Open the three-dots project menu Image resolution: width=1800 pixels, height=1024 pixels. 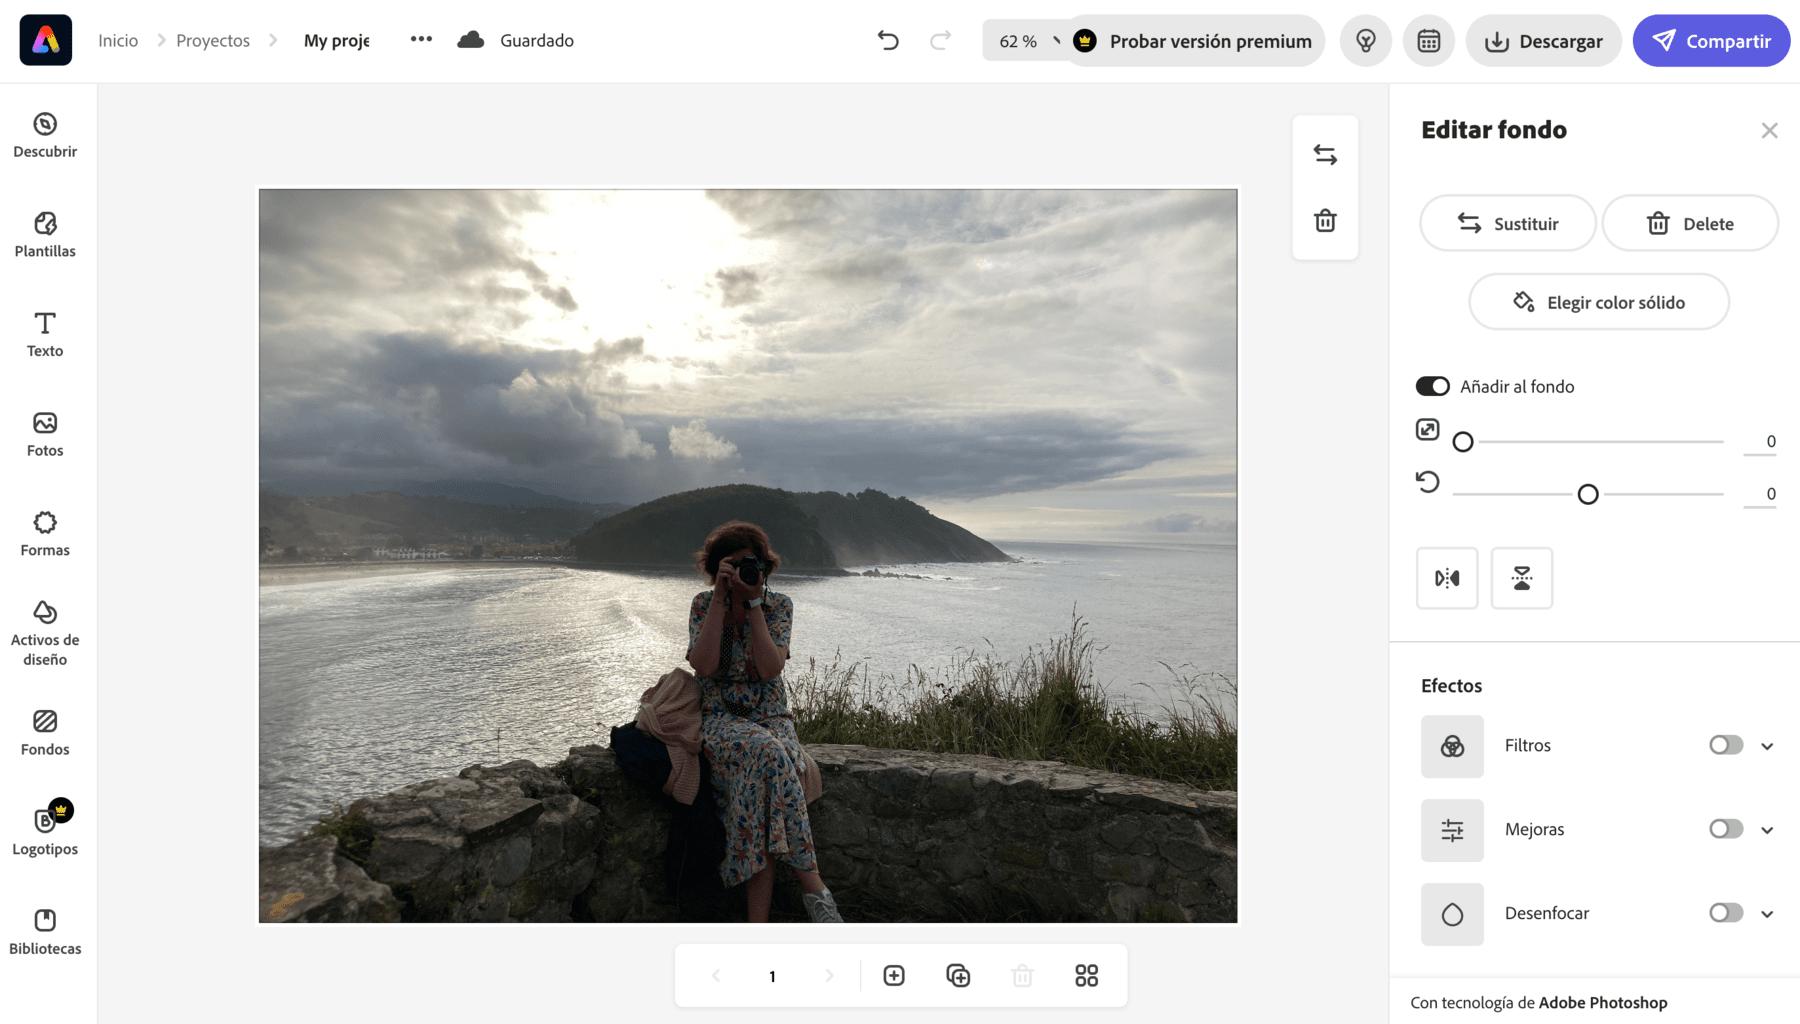[421, 39]
